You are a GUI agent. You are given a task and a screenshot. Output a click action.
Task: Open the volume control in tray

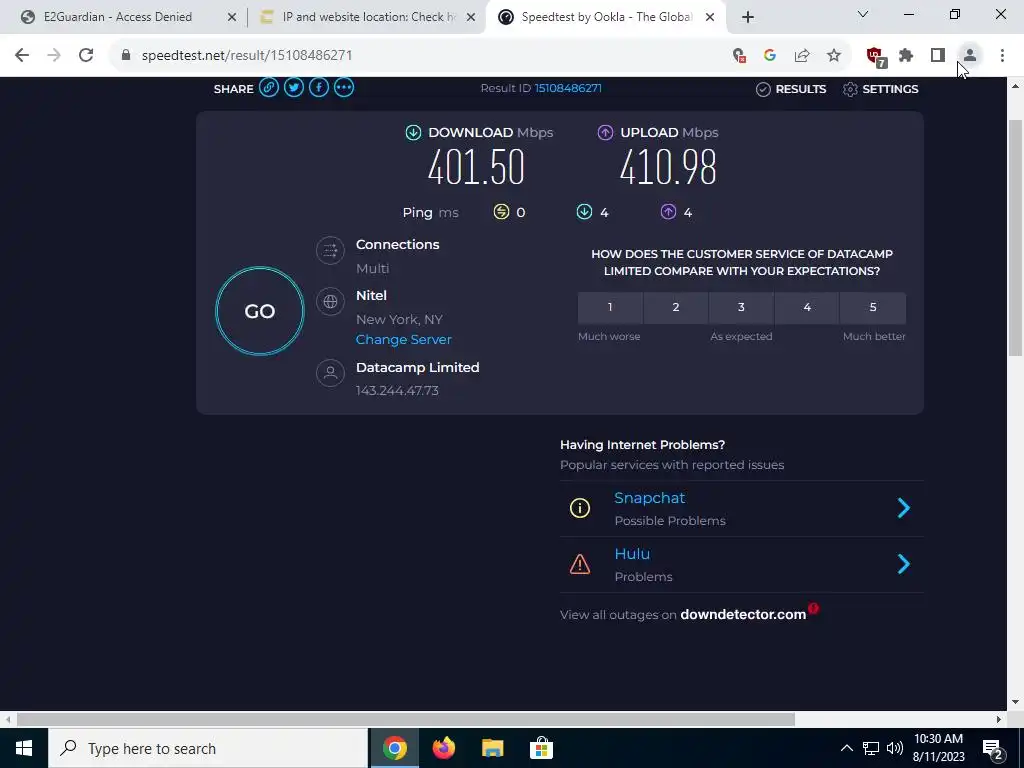tap(895, 748)
